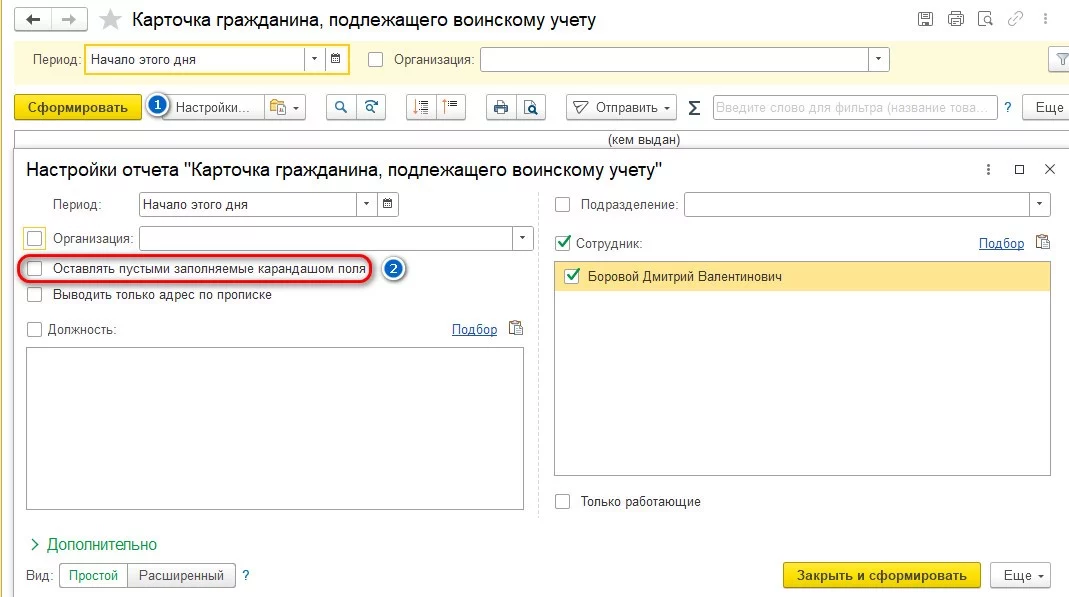The width and height of the screenshot is (1069, 597).
Task: Uncheck the Сотрудник checkbox
Action: 562,243
